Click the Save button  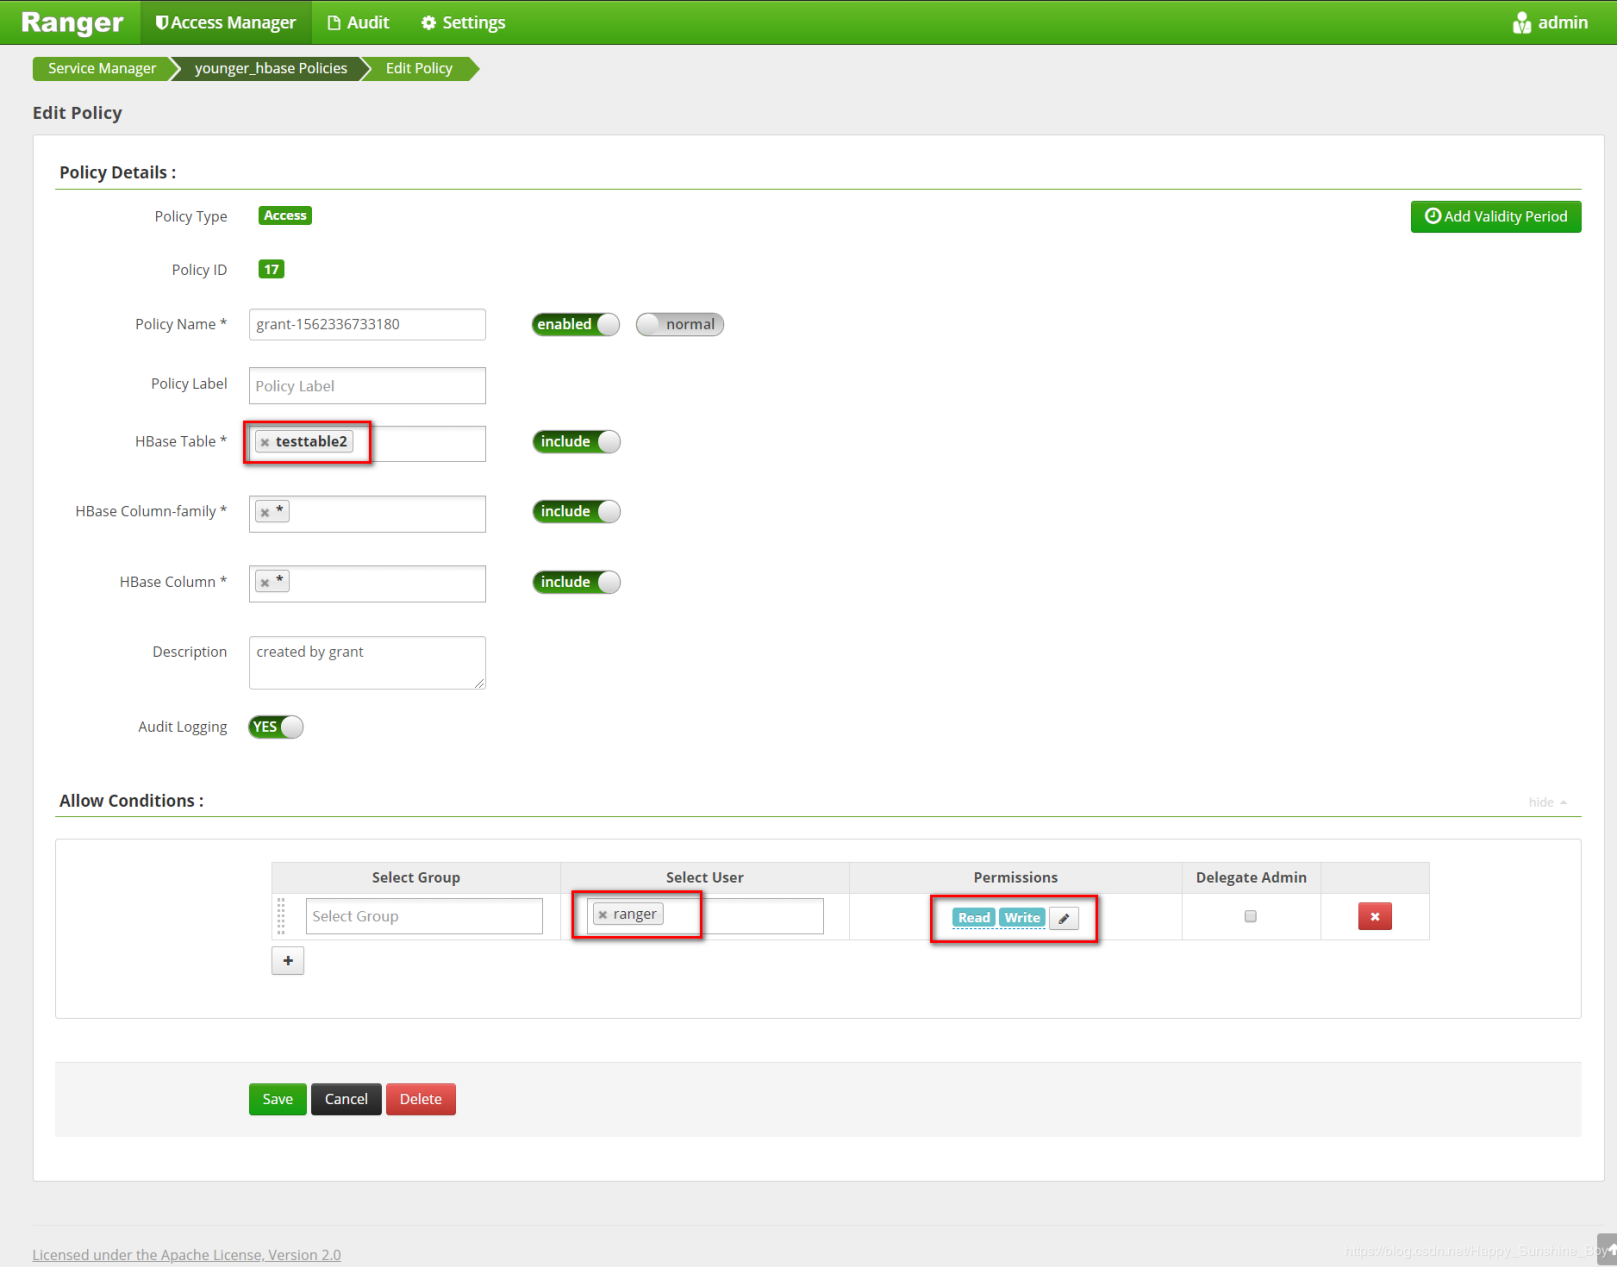[x=278, y=1099]
